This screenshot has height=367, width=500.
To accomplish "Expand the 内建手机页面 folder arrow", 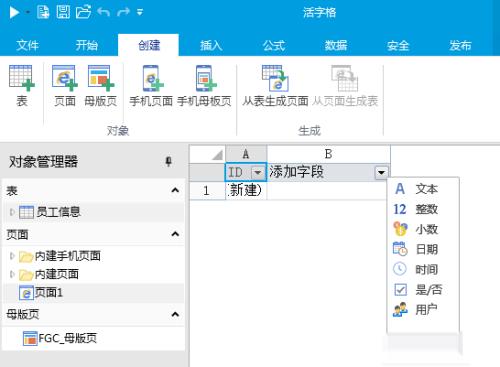I will point(12,256).
